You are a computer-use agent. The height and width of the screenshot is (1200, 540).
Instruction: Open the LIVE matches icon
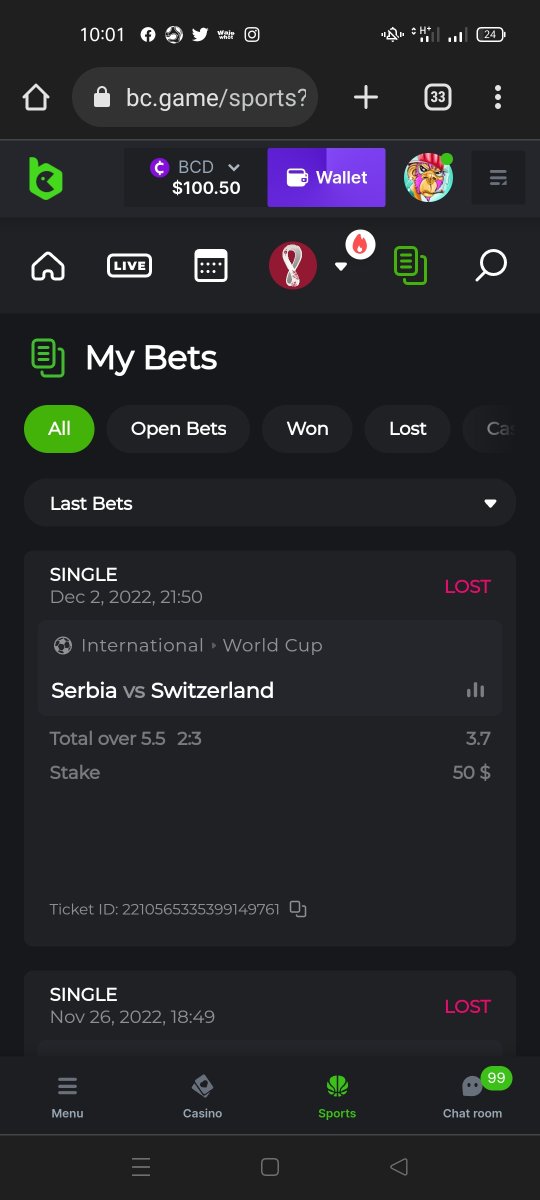[x=129, y=266]
